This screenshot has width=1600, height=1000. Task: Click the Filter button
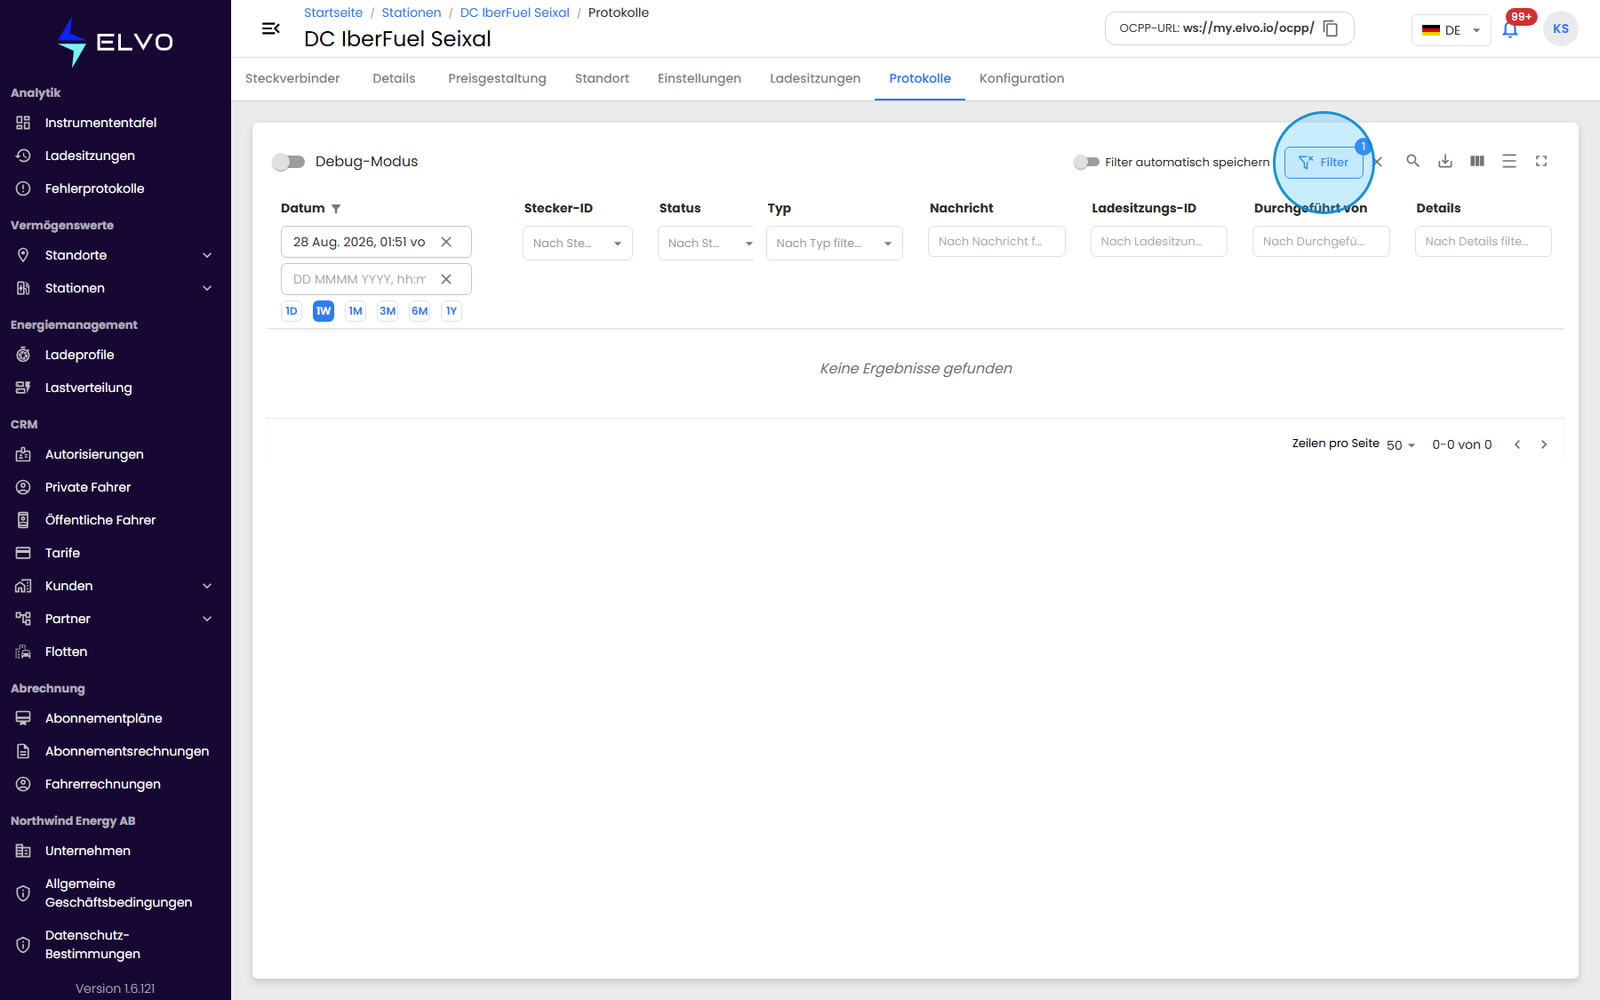(x=1323, y=162)
